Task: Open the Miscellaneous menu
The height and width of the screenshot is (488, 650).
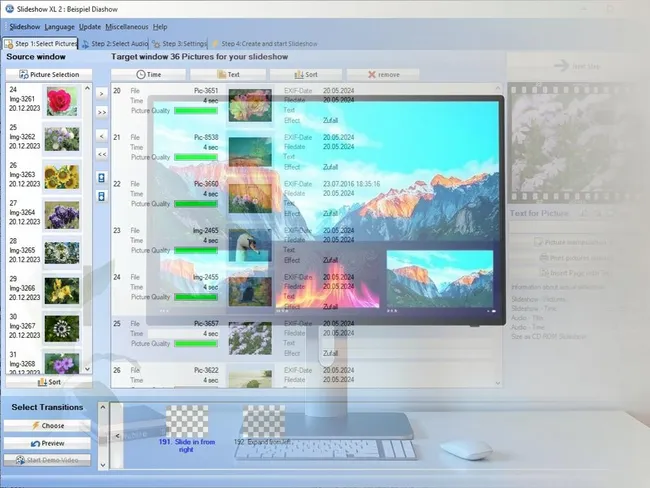Action: click(x=126, y=27)
